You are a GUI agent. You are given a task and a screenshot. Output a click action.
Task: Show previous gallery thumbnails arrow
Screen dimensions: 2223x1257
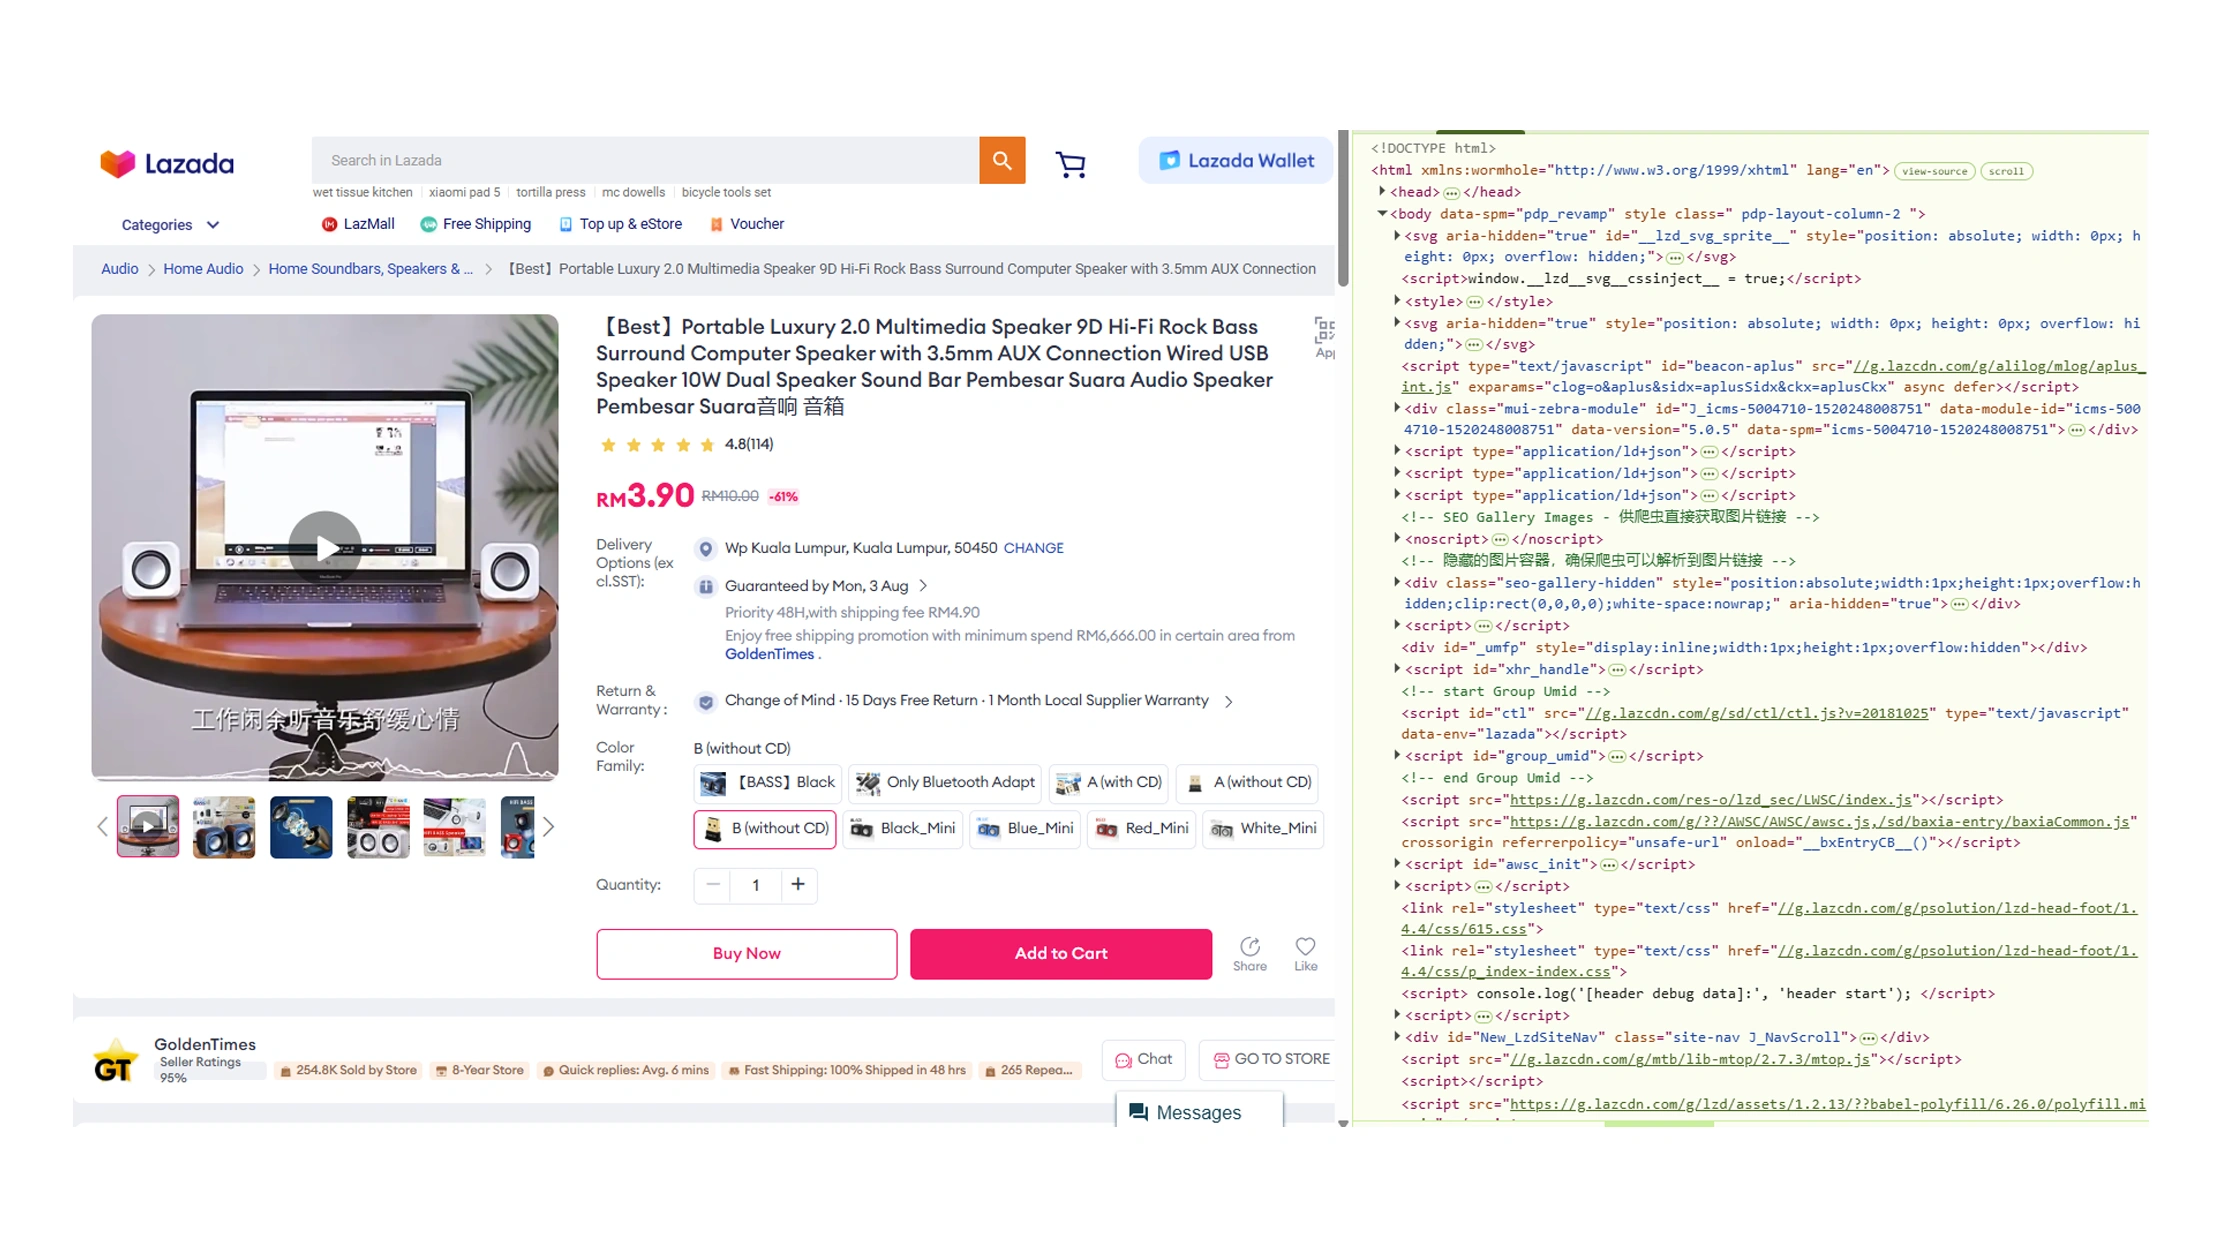click(102, 826)
